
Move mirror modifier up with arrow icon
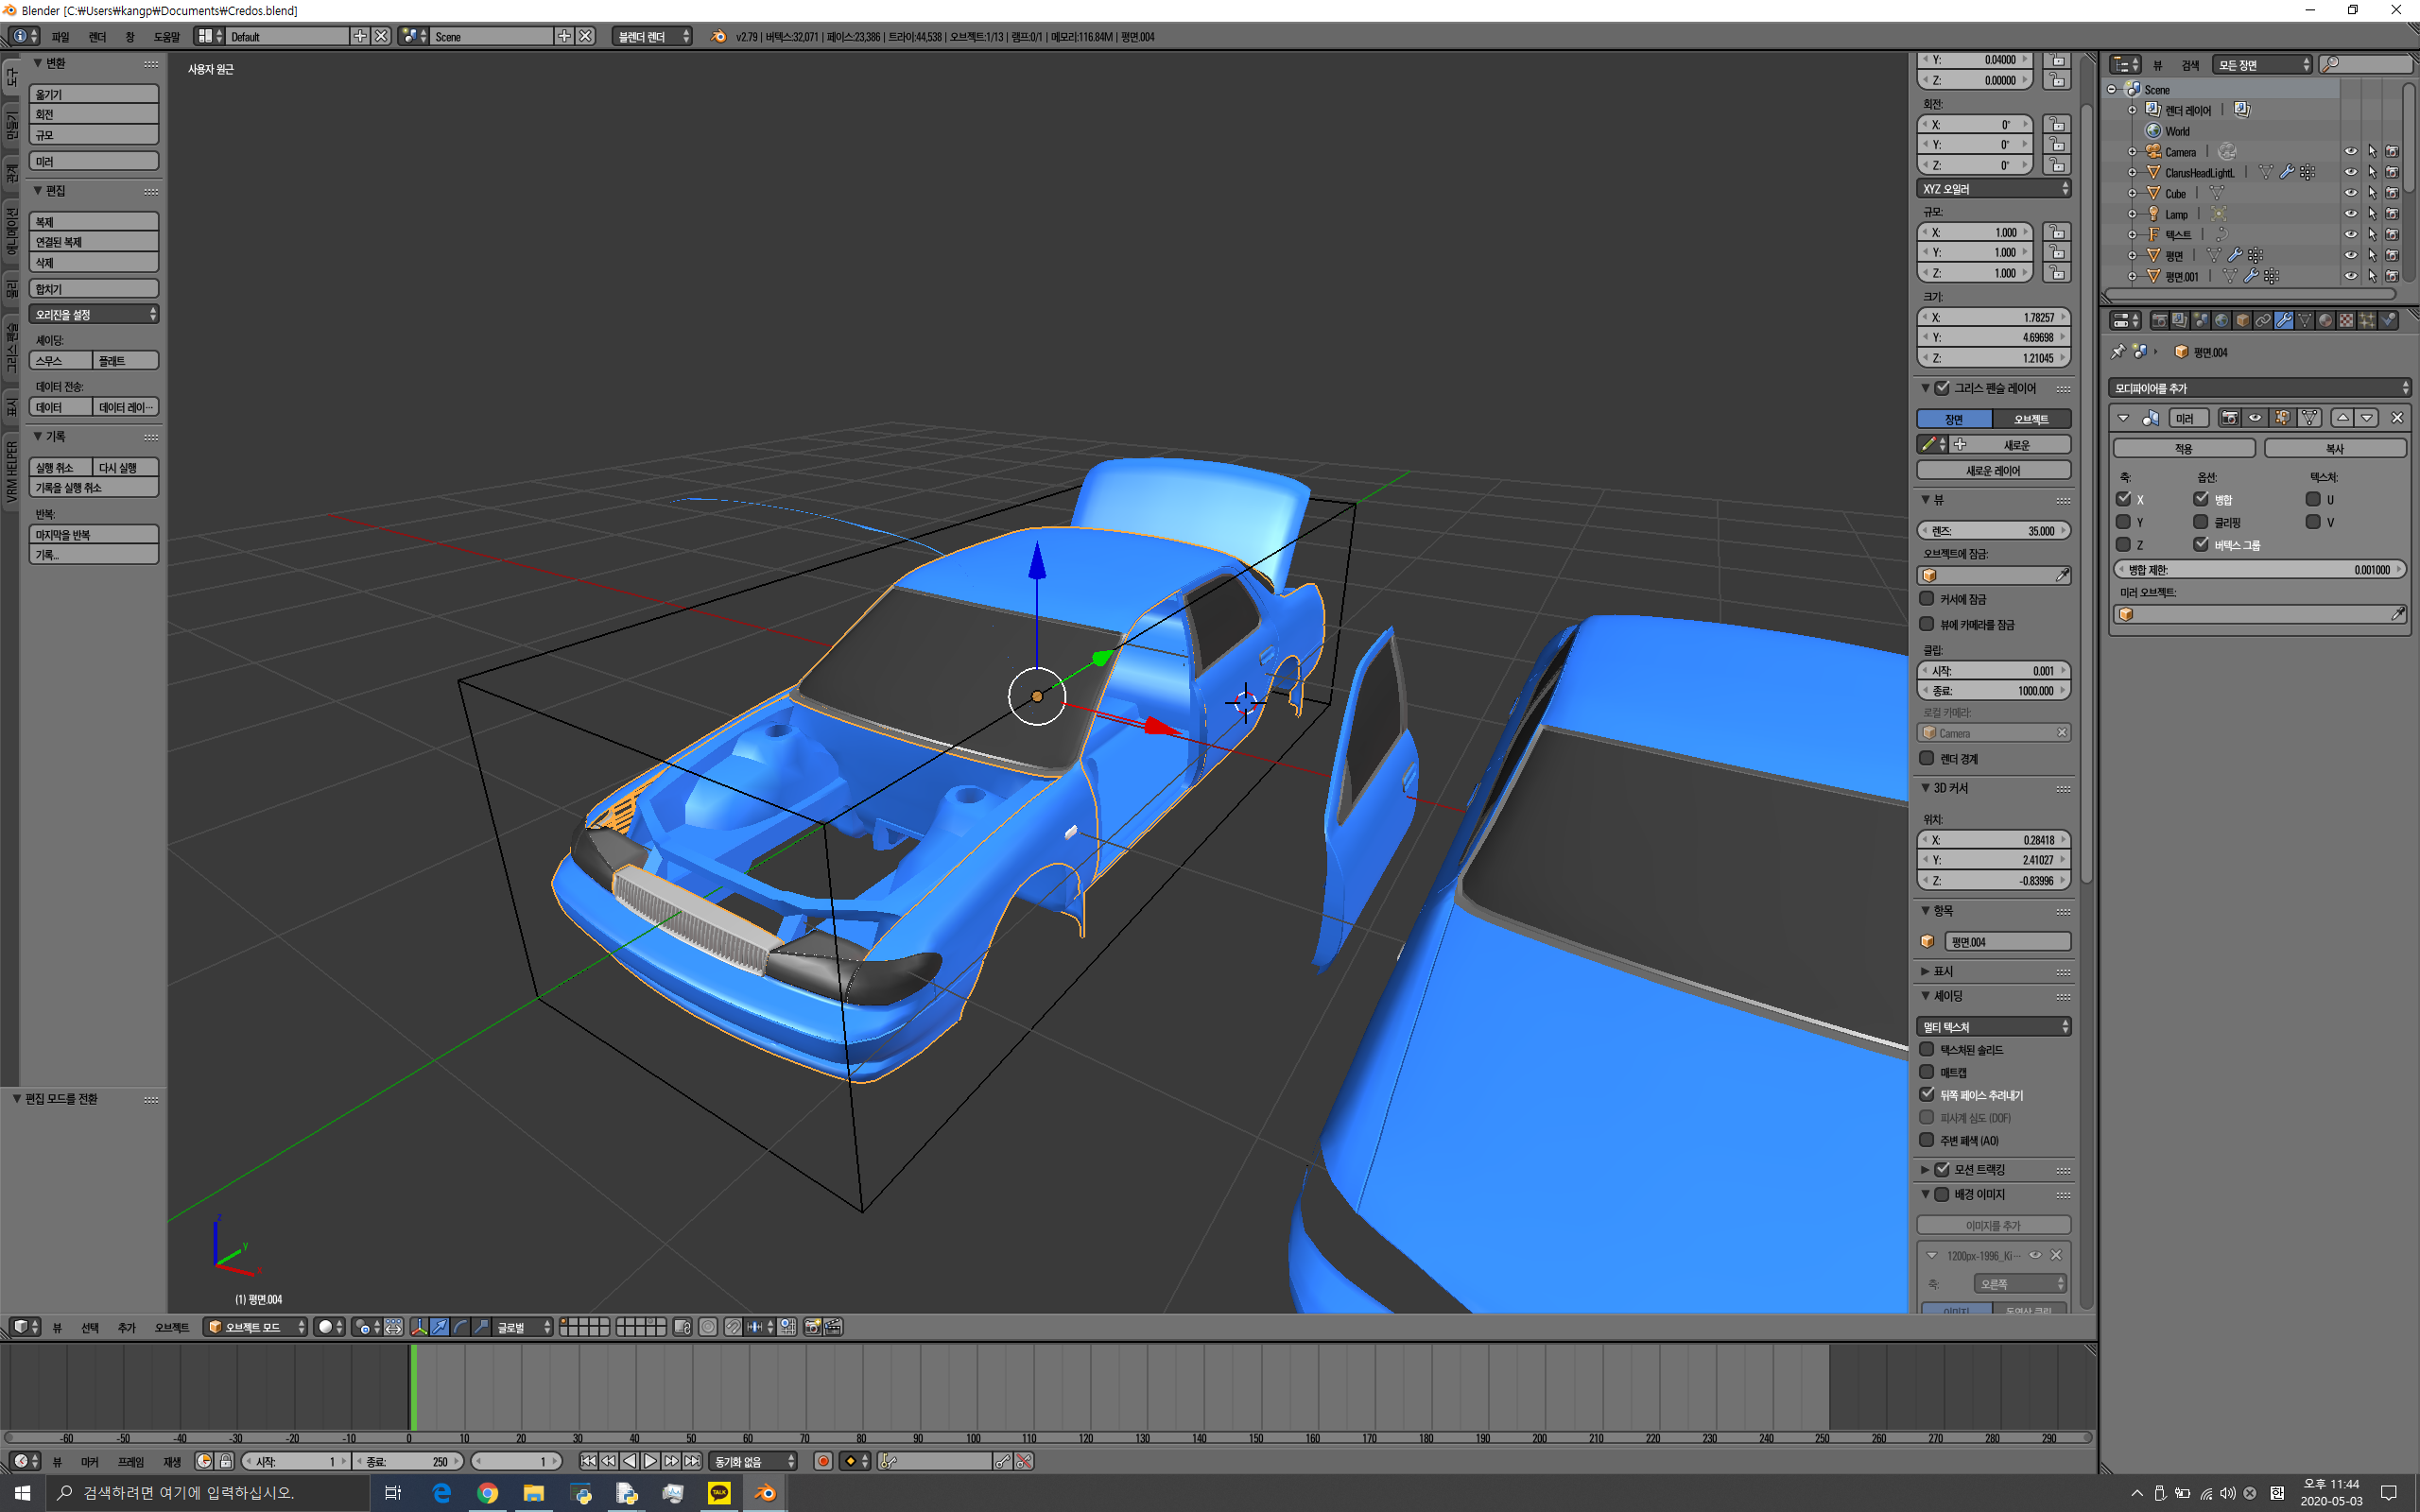[2342, 418]
